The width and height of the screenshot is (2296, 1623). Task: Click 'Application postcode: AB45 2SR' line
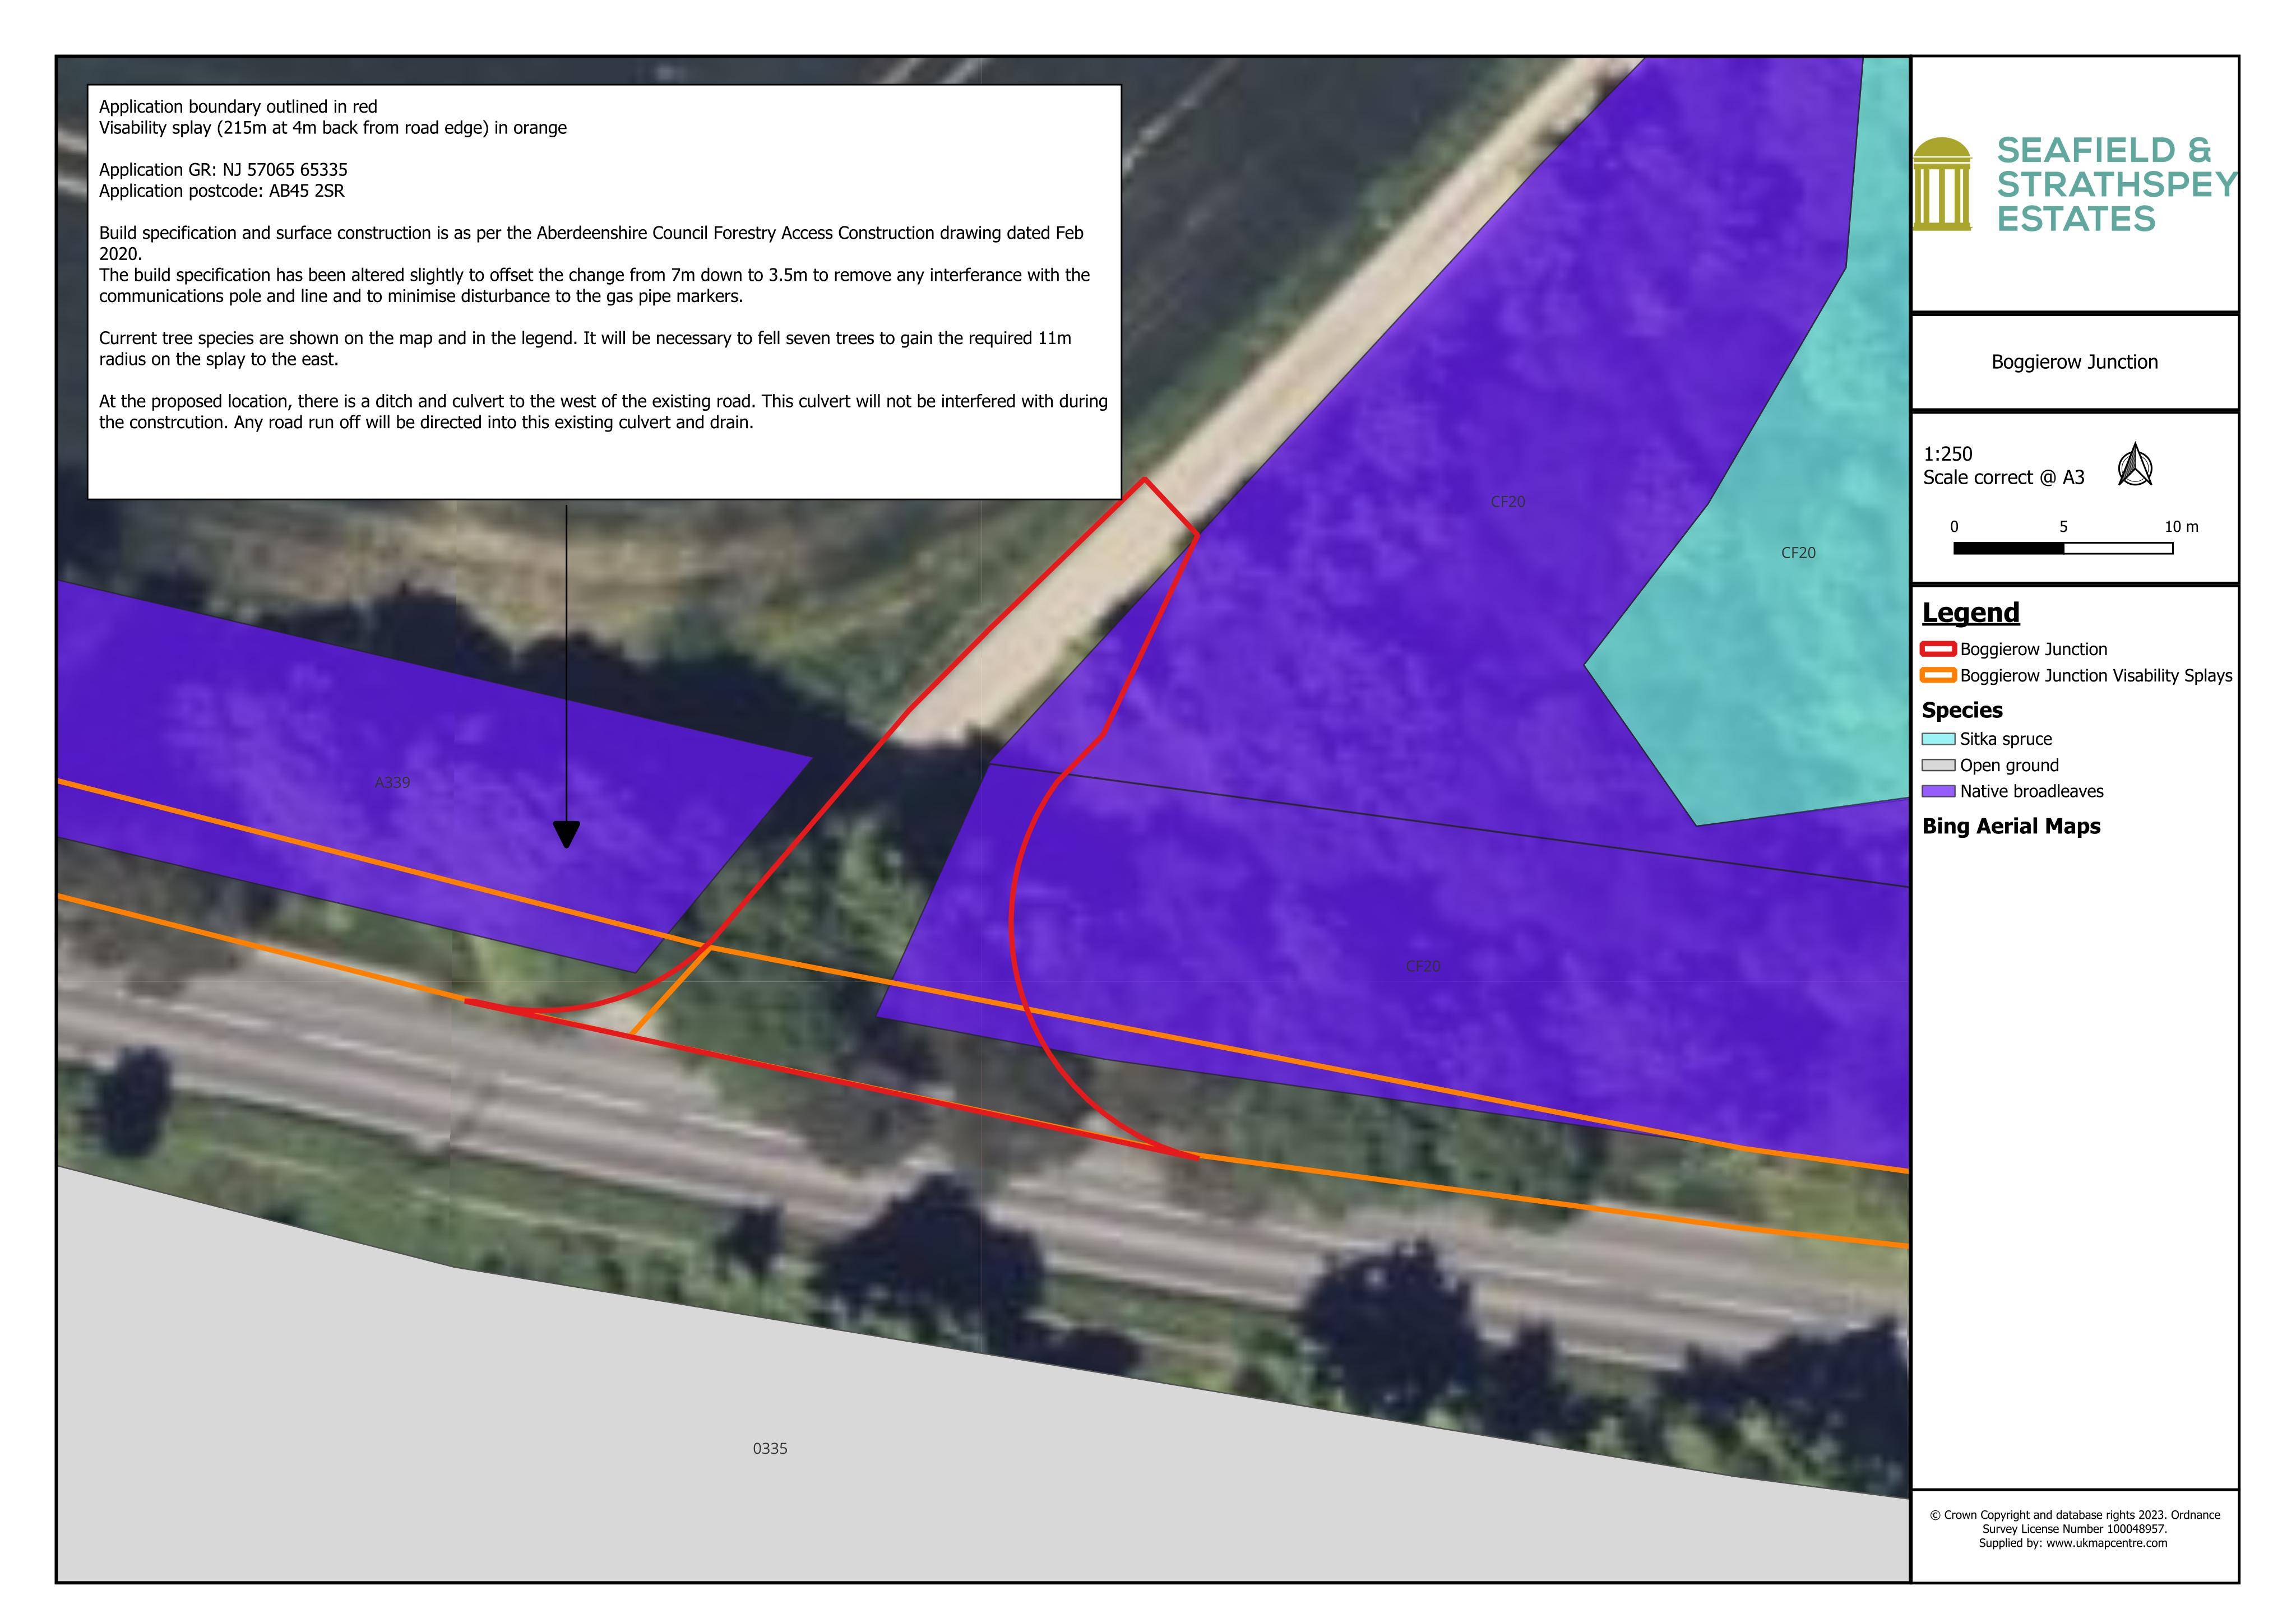point(221,191)
